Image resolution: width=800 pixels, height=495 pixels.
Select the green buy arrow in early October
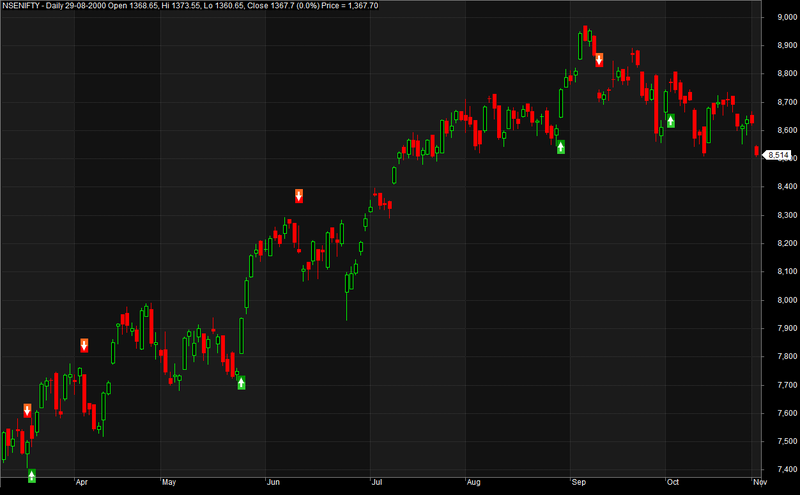pyautogui.click(x=671, y=121)
